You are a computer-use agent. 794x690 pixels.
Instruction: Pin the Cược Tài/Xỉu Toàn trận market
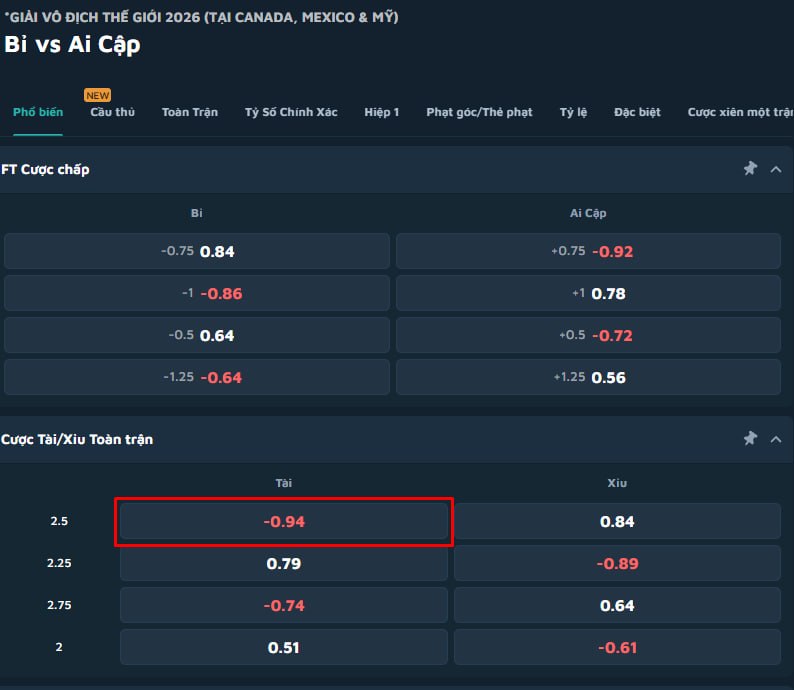pyautogui.click(x=750, y=438)
